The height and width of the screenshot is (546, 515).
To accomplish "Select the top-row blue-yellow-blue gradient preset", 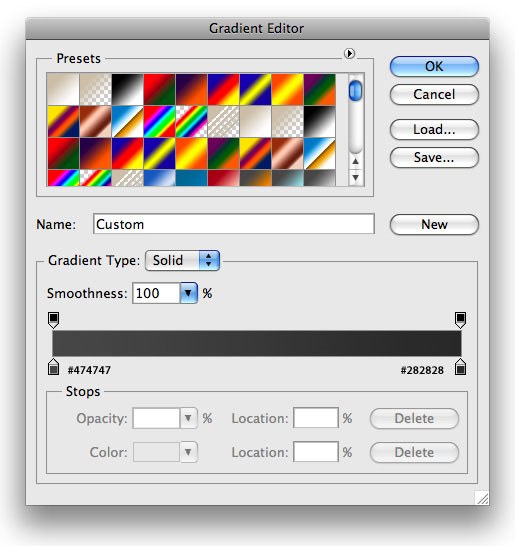I will pos(256,89).
